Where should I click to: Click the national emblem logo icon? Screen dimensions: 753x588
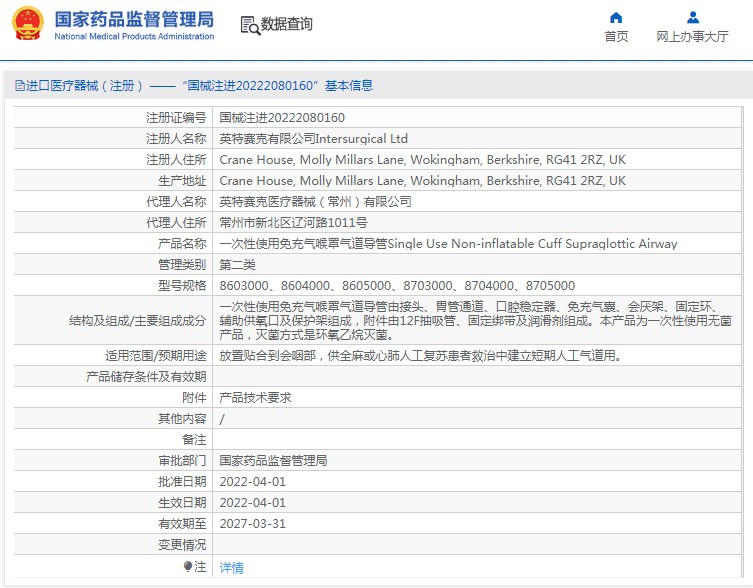[x=28, y=24]
